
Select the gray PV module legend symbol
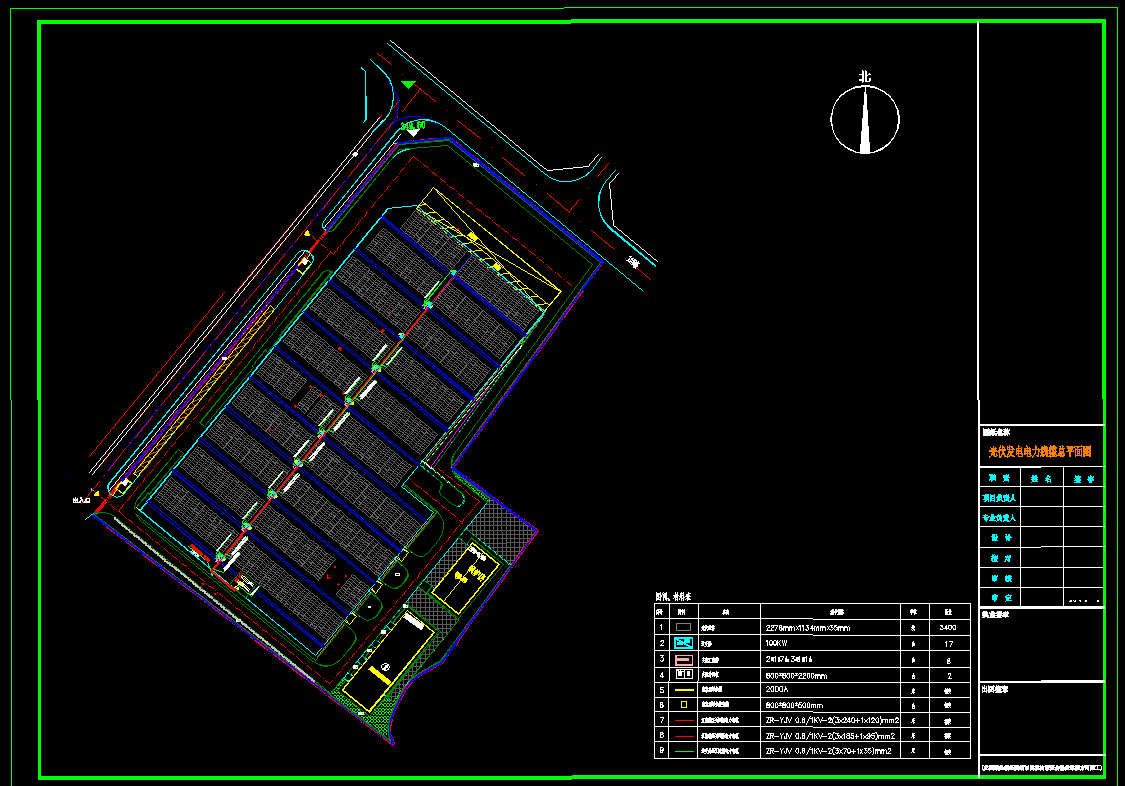coord(683,628)
